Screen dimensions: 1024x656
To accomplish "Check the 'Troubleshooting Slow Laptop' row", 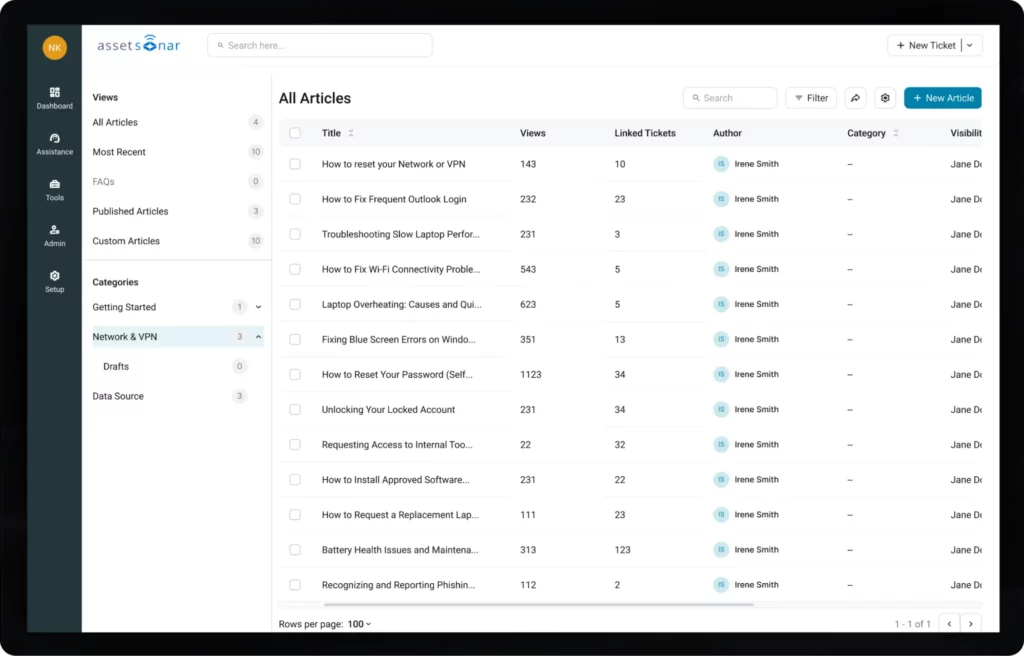I will [295, 234].
